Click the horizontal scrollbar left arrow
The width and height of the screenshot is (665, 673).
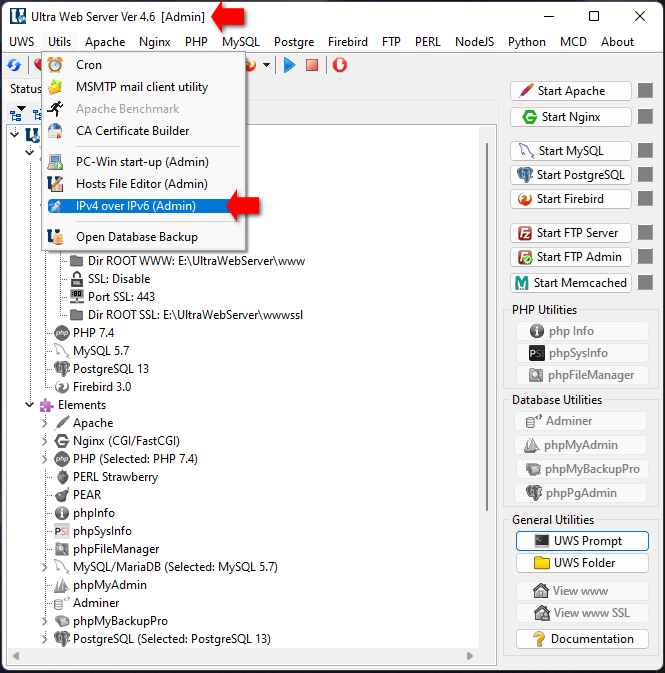point(16,656)
